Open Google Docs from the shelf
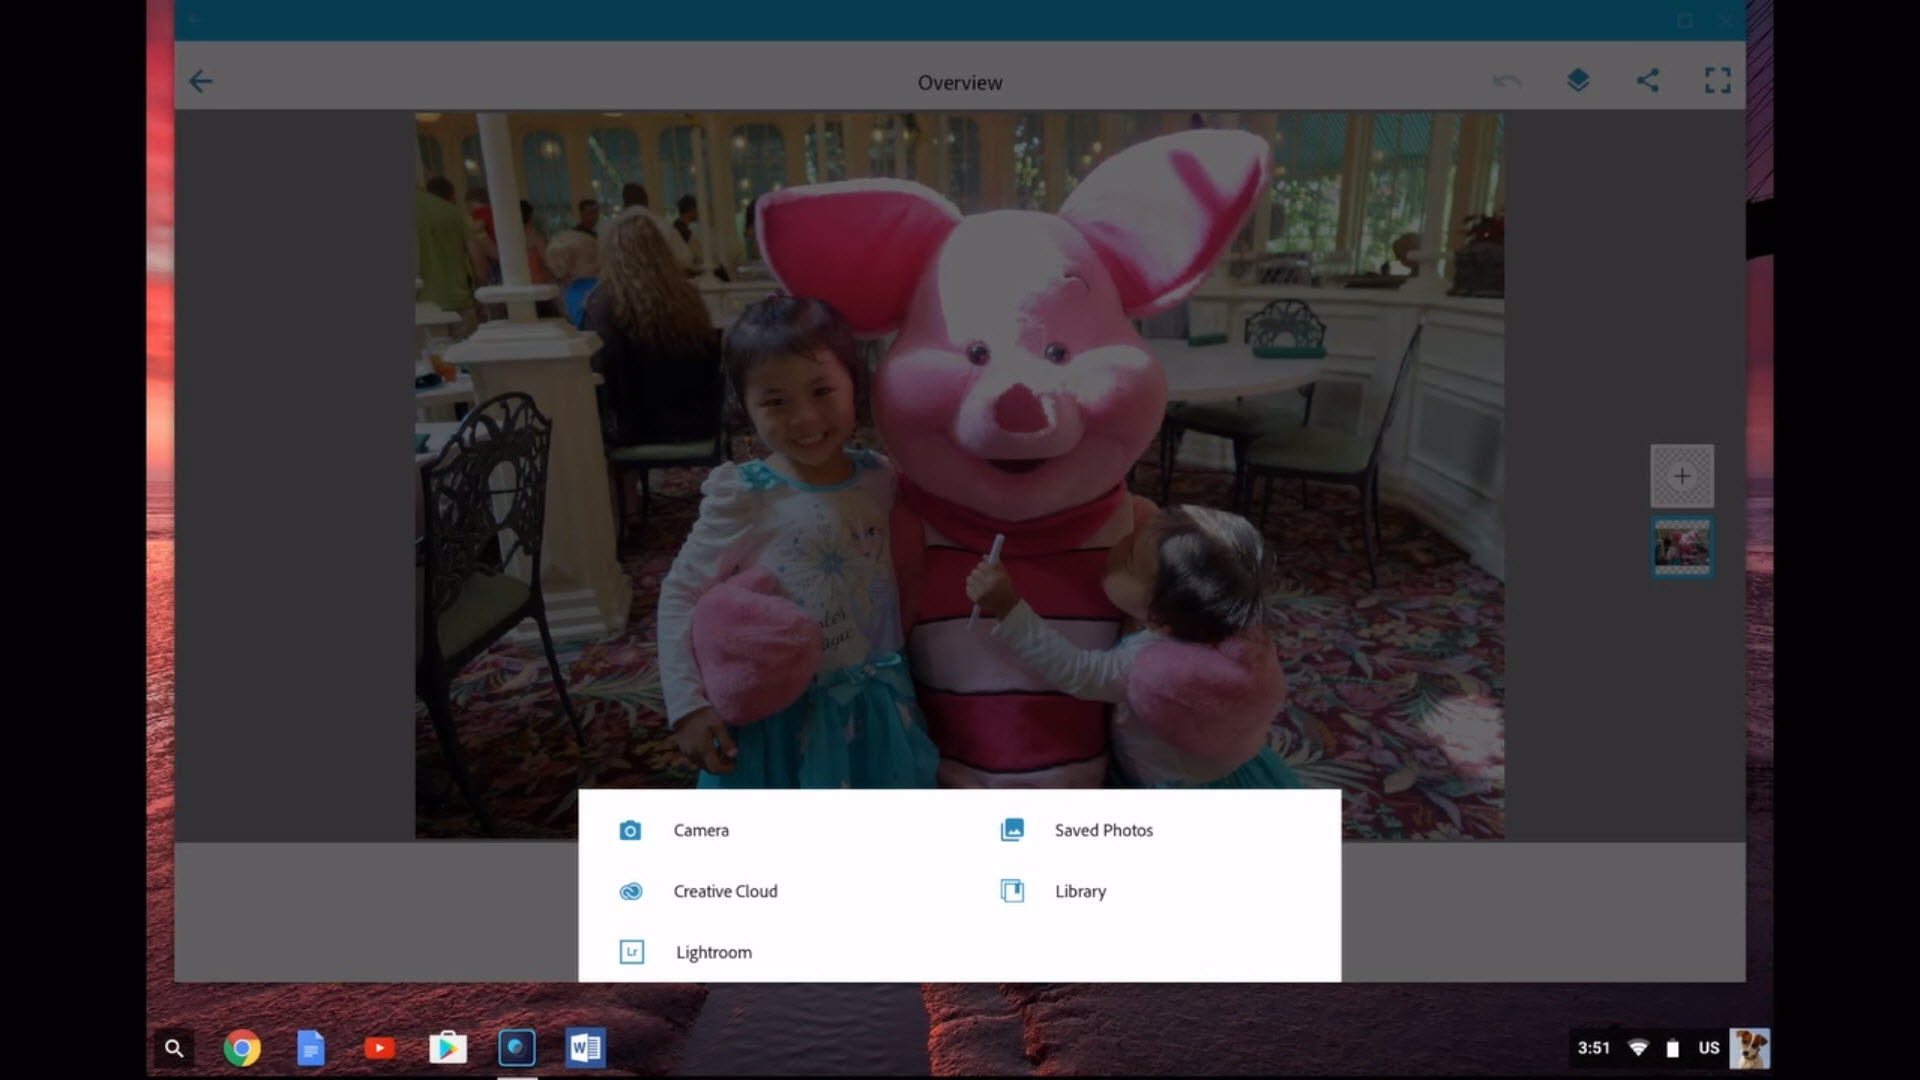Image resolution: width=1920 pixels, height=1080 pixels. click(311, 1048)
